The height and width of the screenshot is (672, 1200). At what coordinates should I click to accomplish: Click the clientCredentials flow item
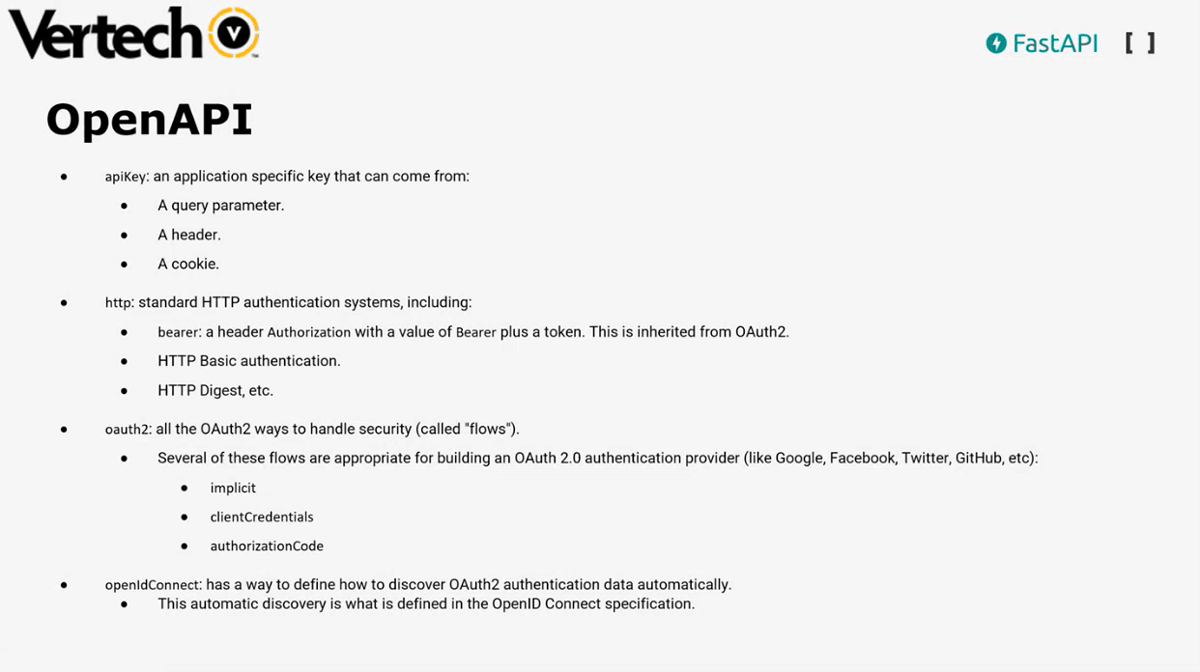coord(262,517)
